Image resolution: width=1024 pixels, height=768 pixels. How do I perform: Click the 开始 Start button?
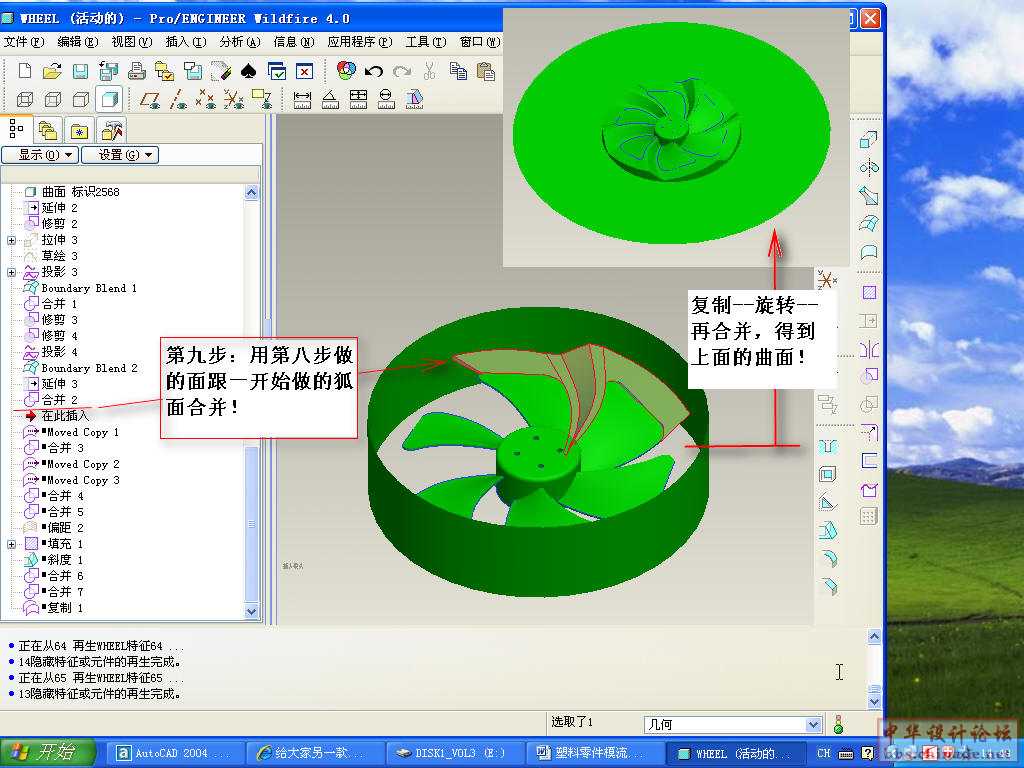point(48,753)
